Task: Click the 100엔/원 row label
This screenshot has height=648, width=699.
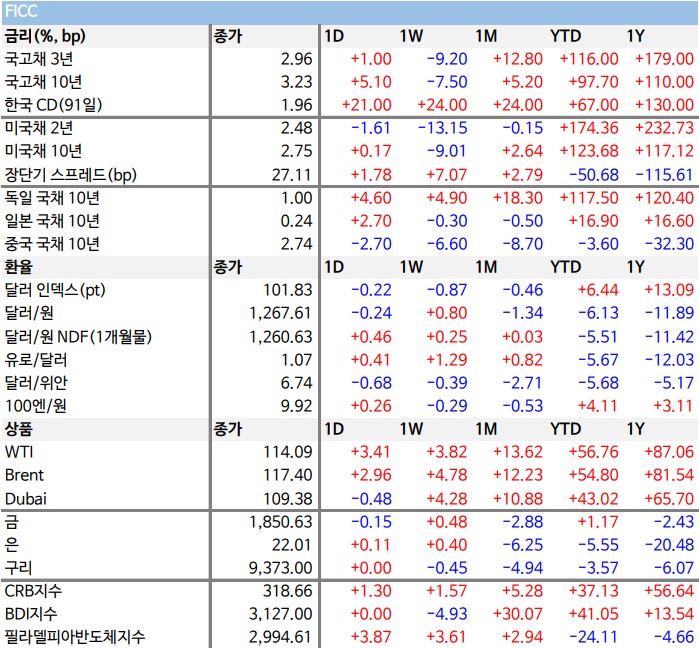Action: [36, 406]
